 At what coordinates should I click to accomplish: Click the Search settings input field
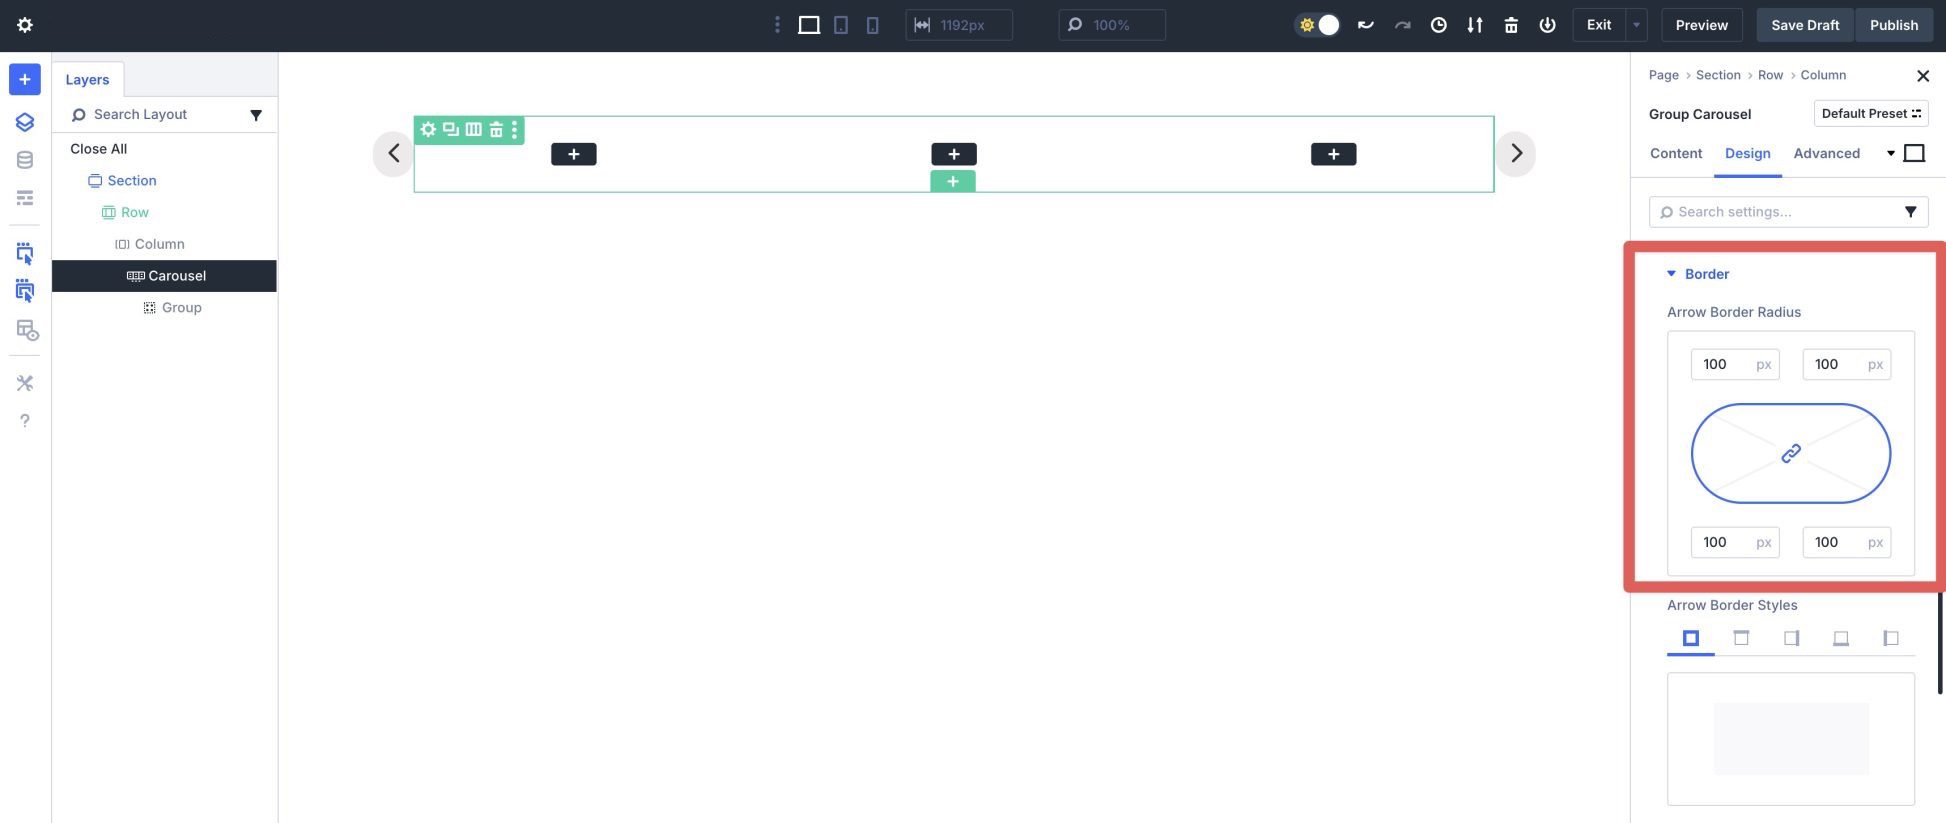point(1780,212)
